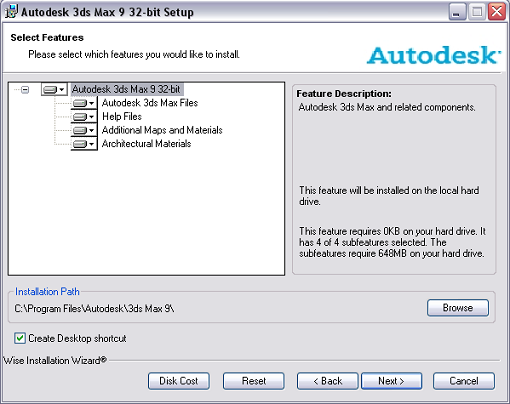Click the Reset button

[254, 381]
